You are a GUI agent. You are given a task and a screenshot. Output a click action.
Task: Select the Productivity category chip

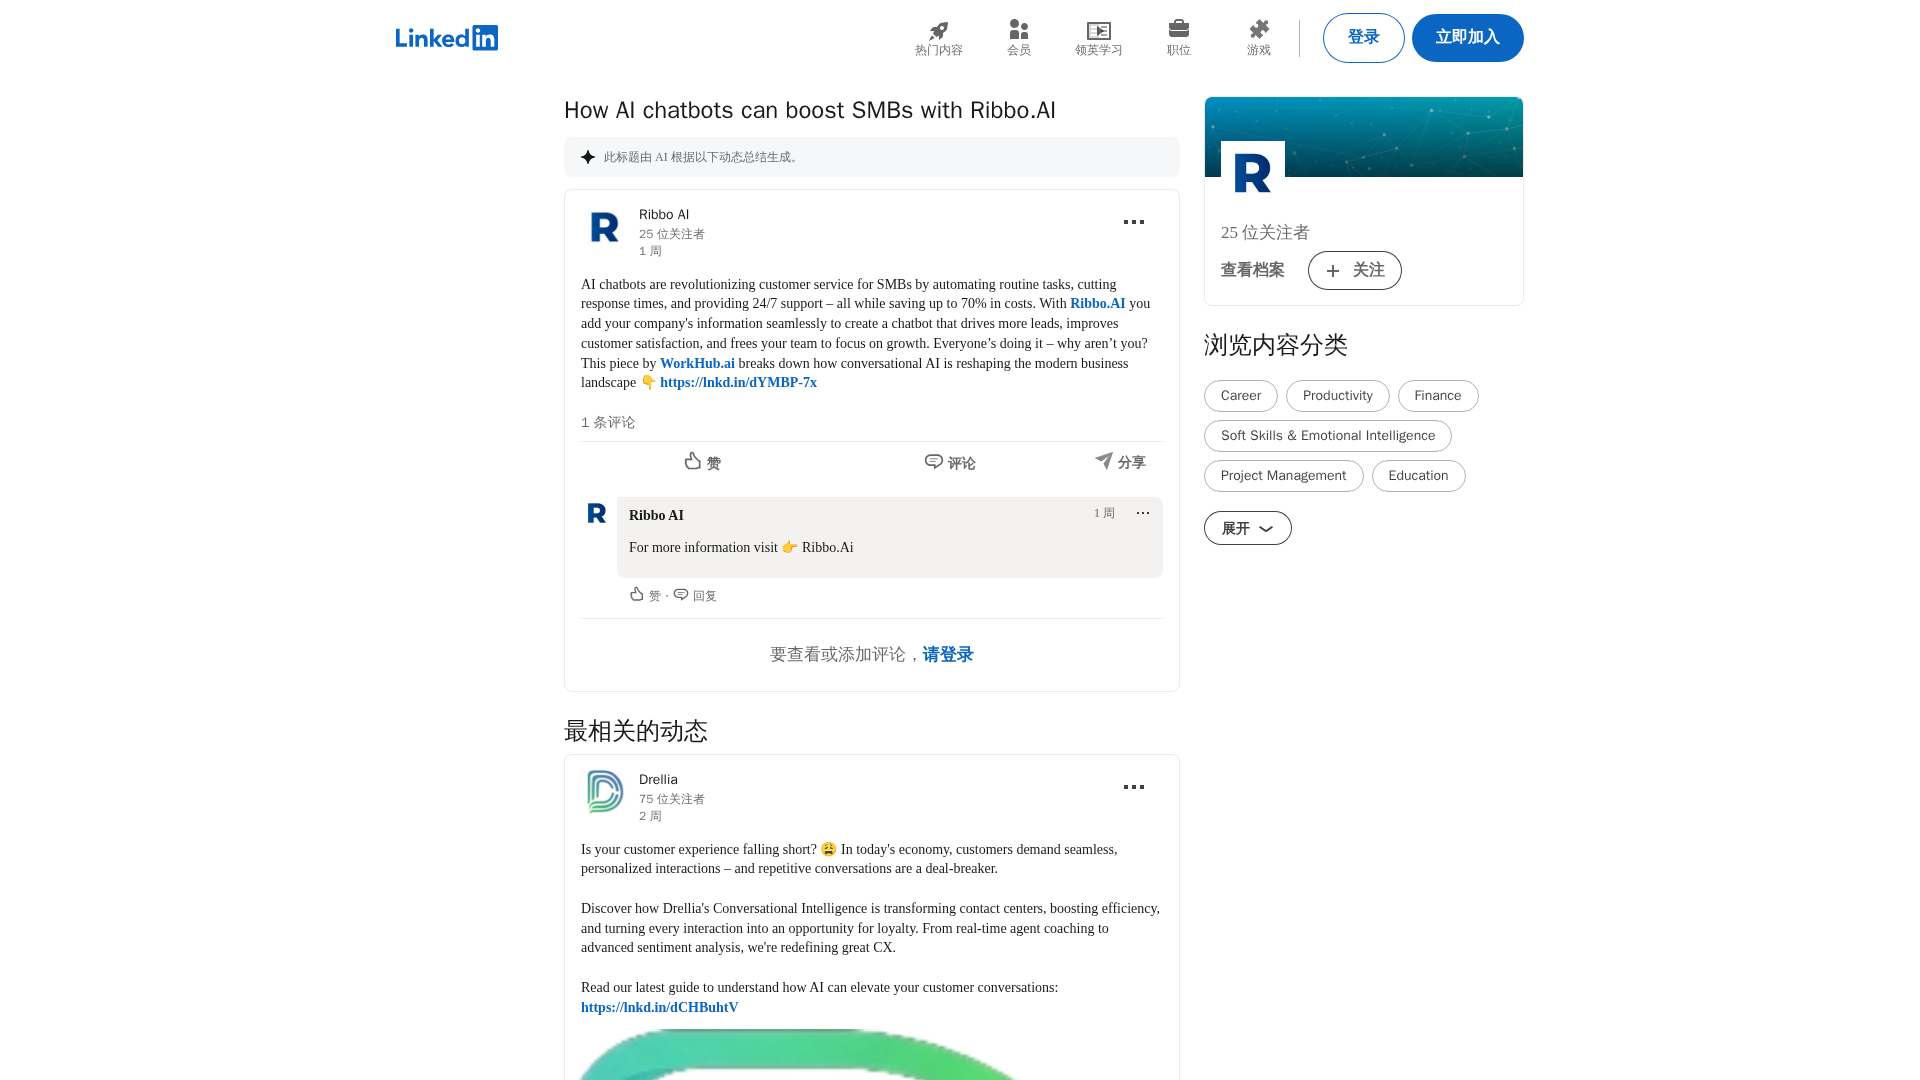[x=1337, y=396]
